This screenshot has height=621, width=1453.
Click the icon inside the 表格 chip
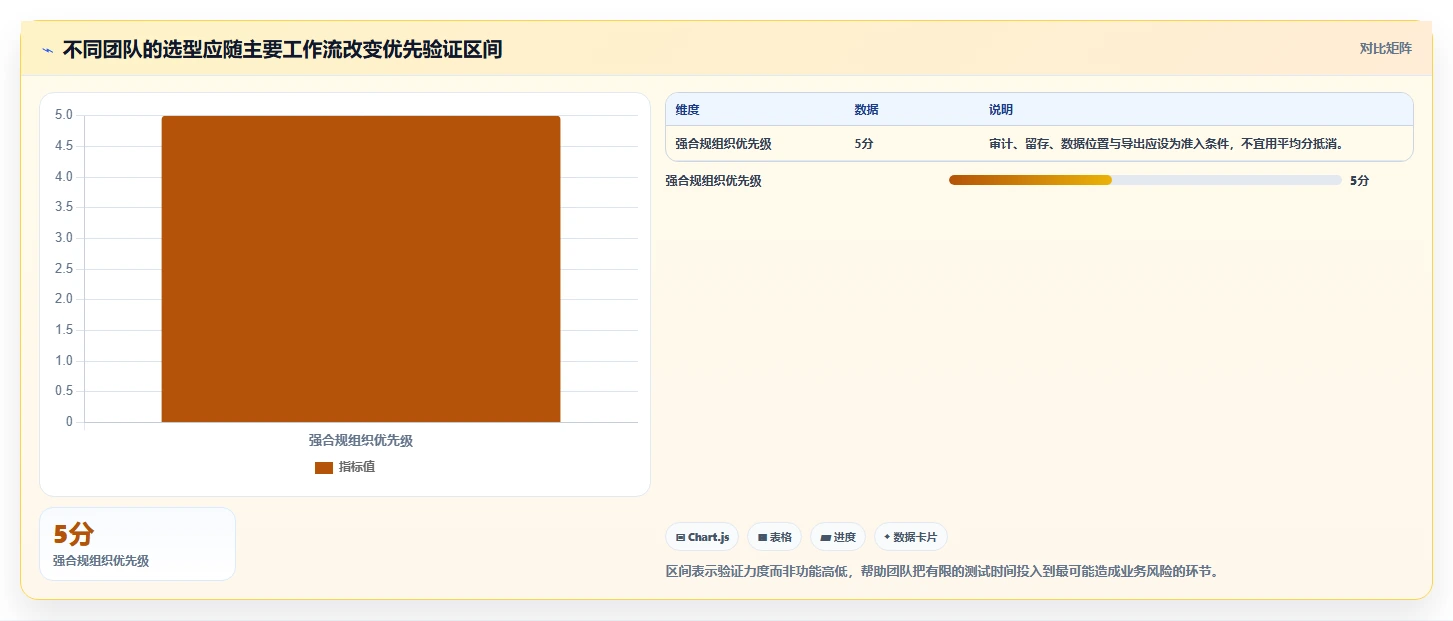[x=762, y=538]
